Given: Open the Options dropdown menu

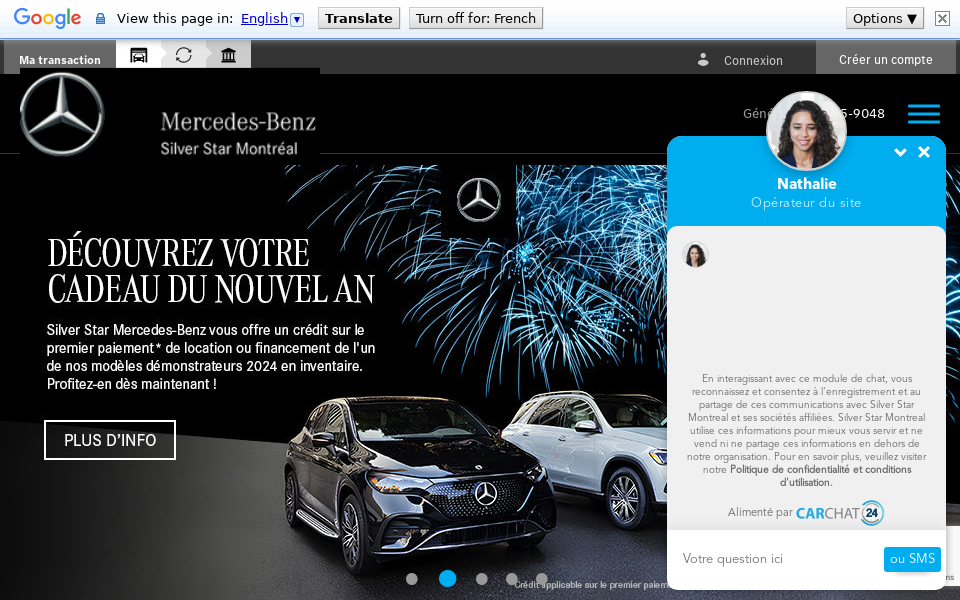Looking at the screenshot, I should [884, 17].
